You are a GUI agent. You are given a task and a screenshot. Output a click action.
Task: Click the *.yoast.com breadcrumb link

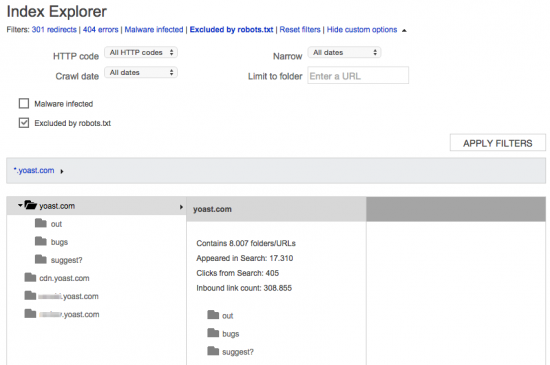coord(34,170)
